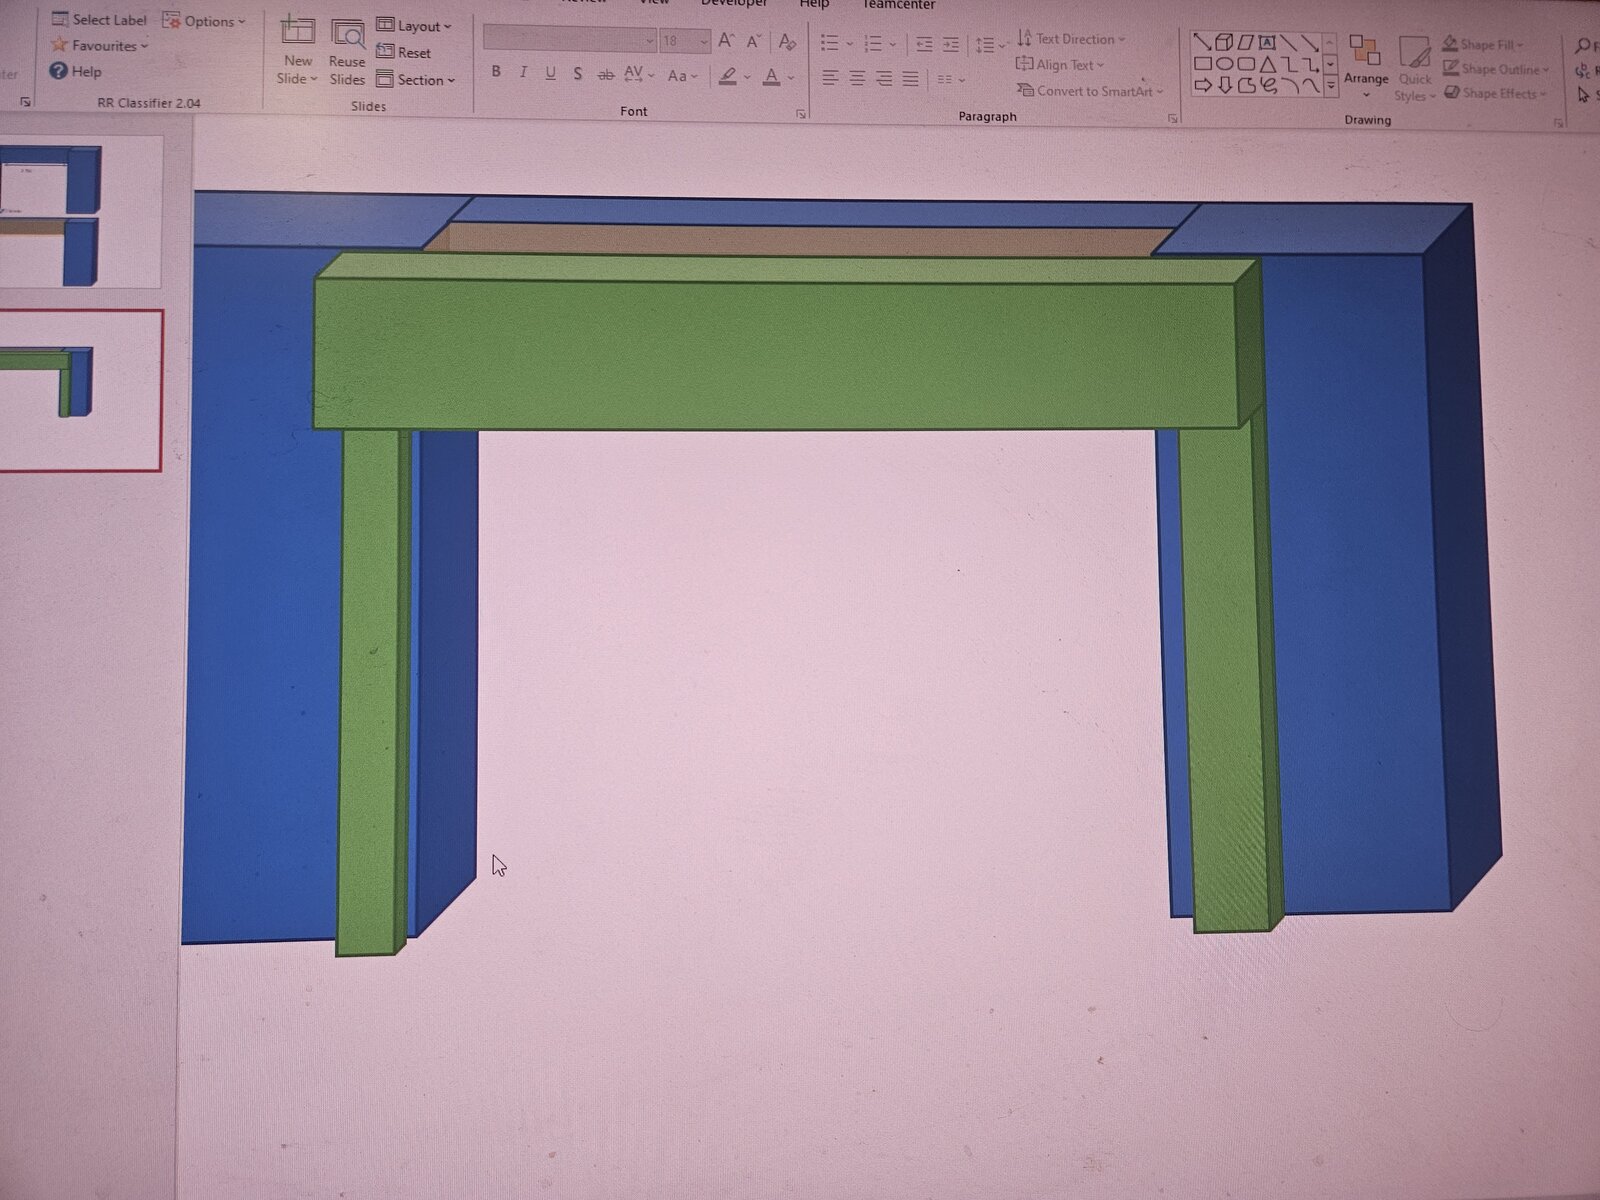The image size is (1600, 1200).
Task: Open the Favourites menu
Action: click(100, 46)
